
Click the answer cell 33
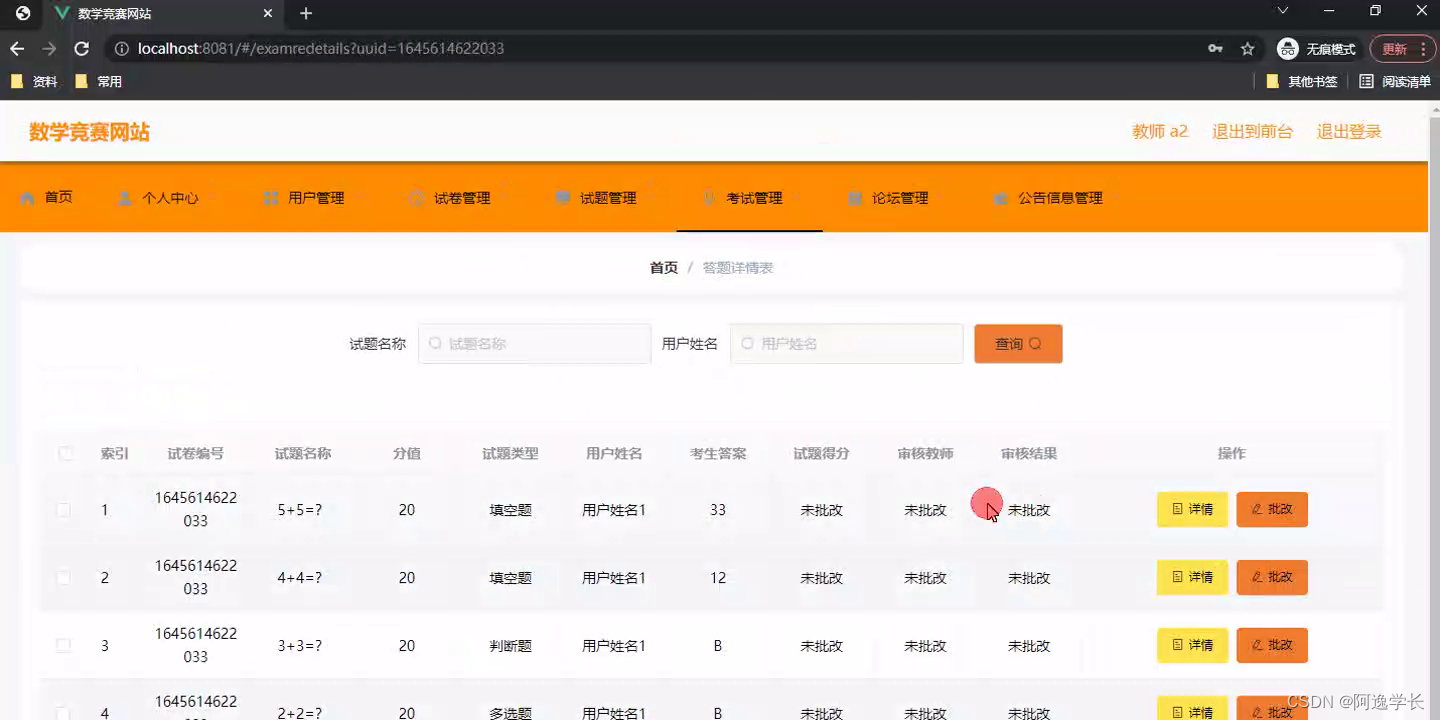tap(718, 510)
